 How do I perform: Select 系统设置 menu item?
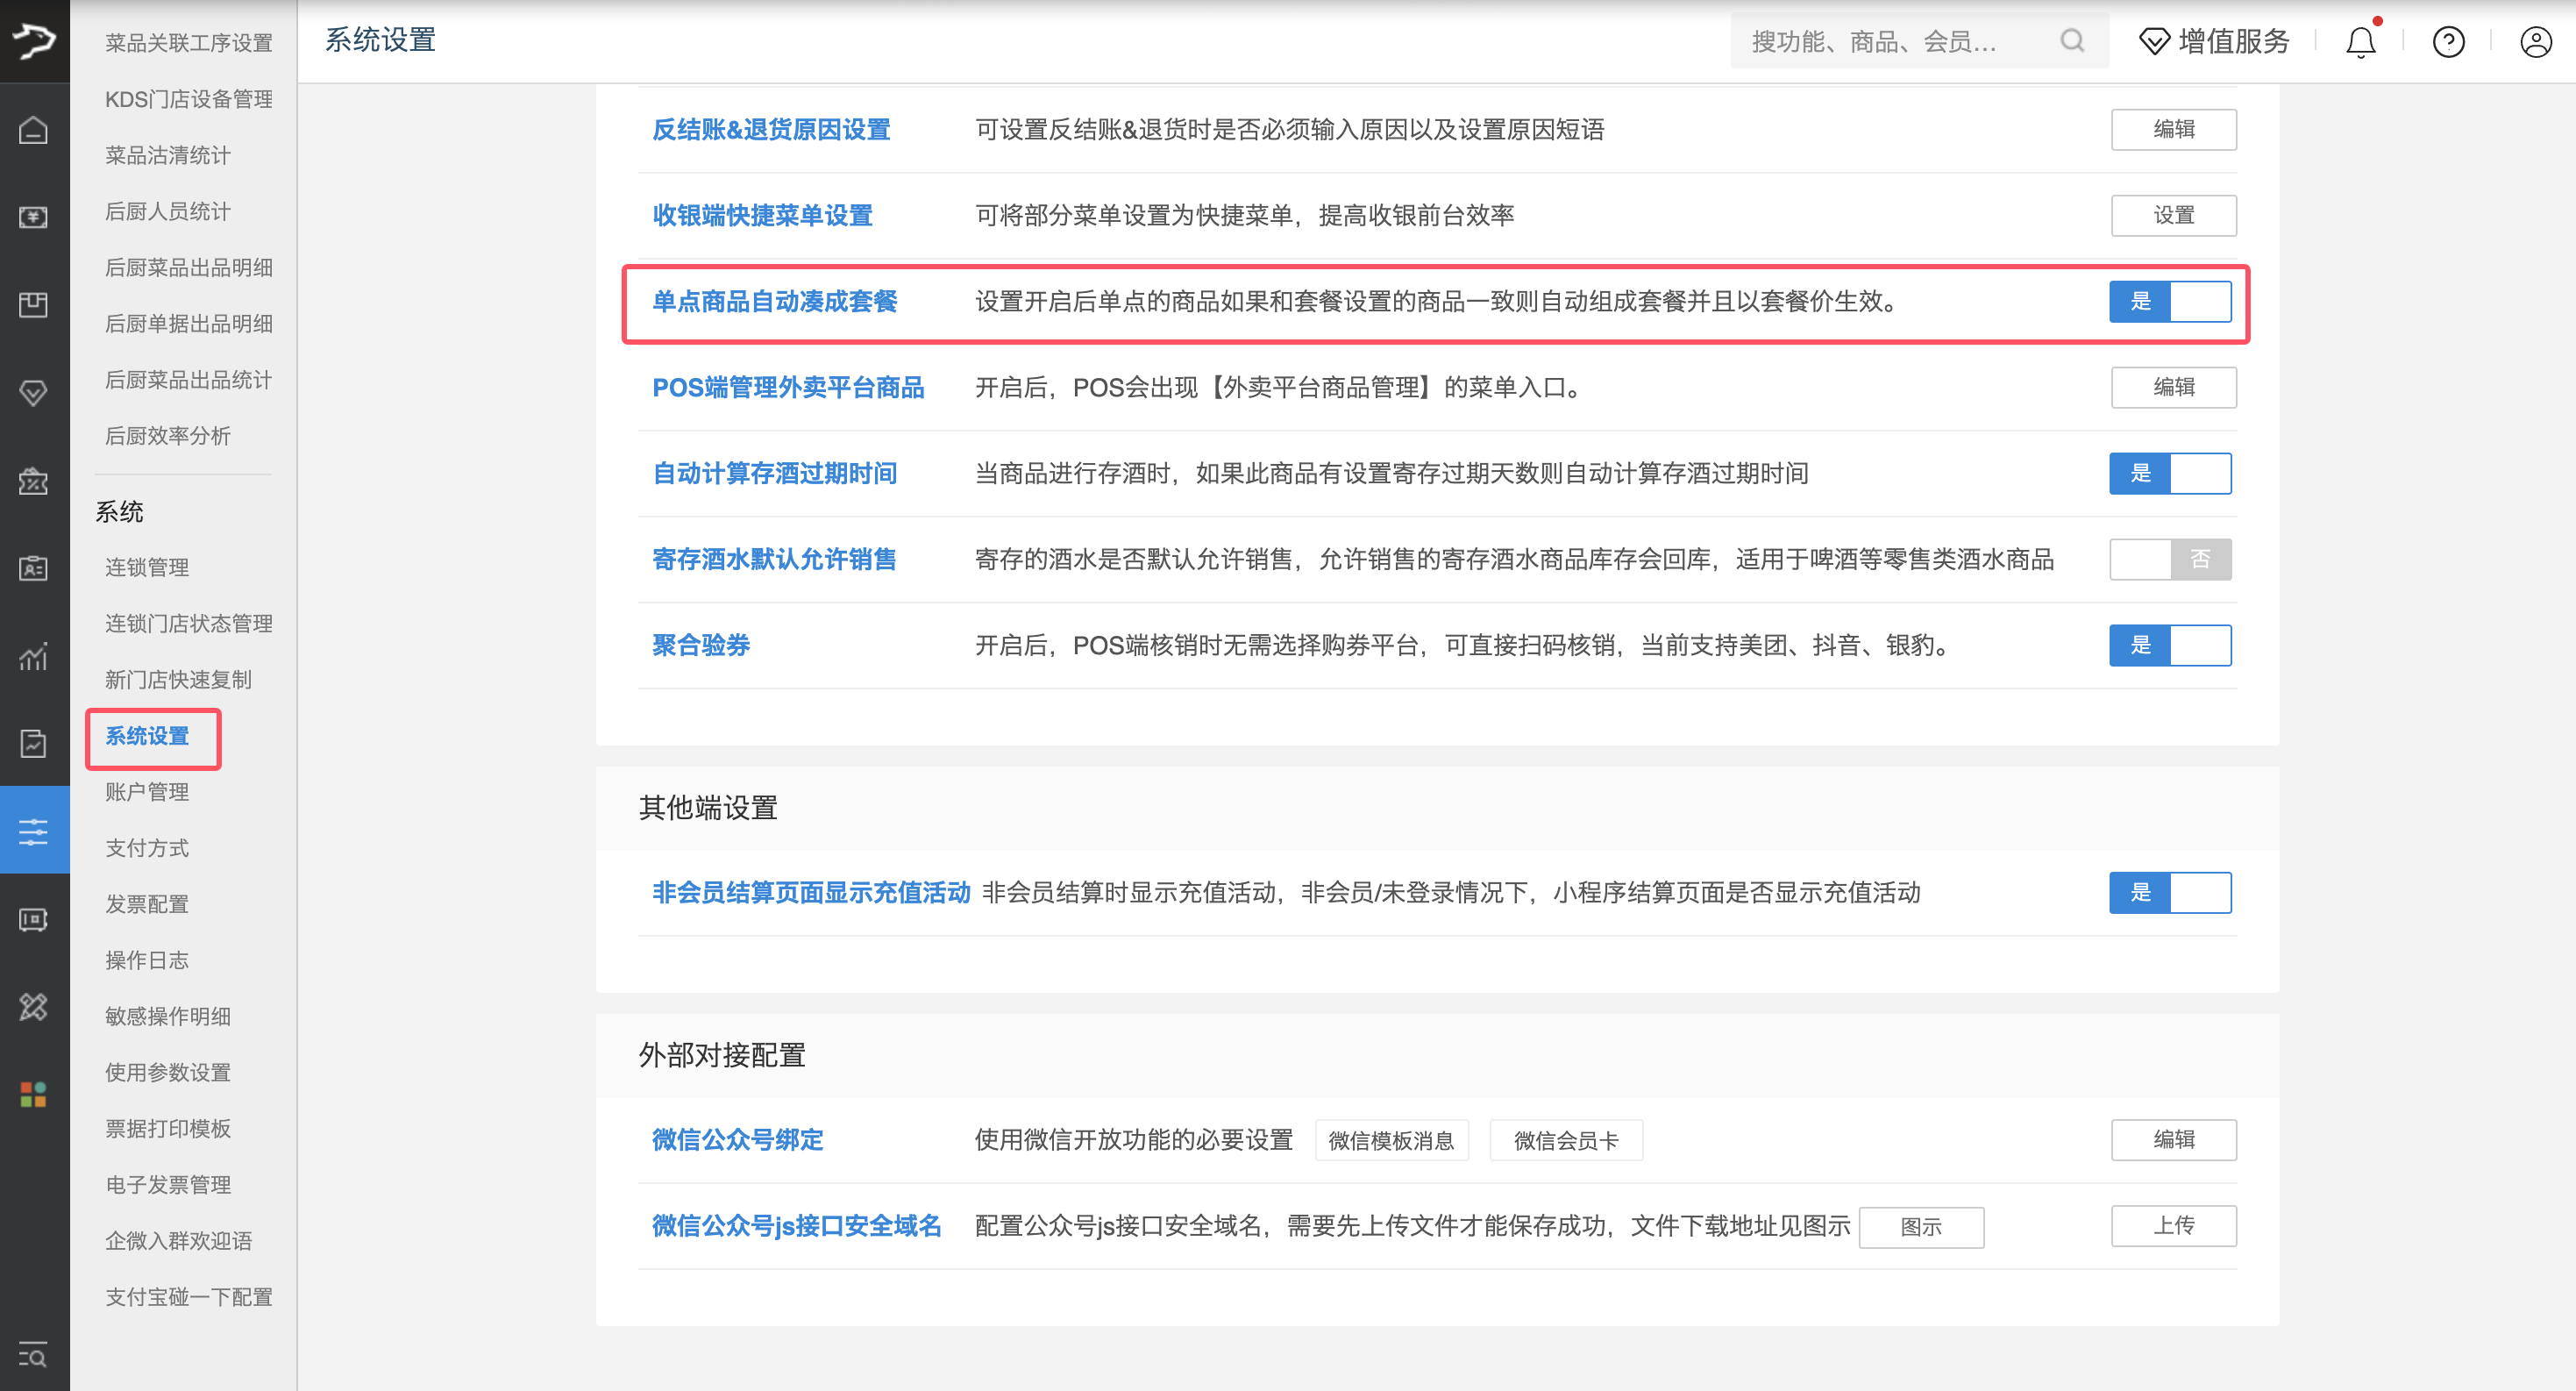click(147, 736)
